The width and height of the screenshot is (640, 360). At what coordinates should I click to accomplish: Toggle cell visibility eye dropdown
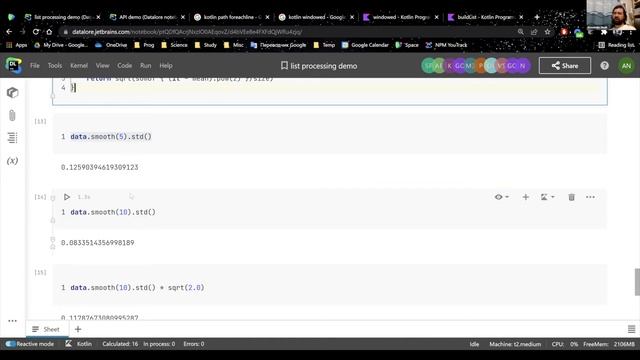502,197
